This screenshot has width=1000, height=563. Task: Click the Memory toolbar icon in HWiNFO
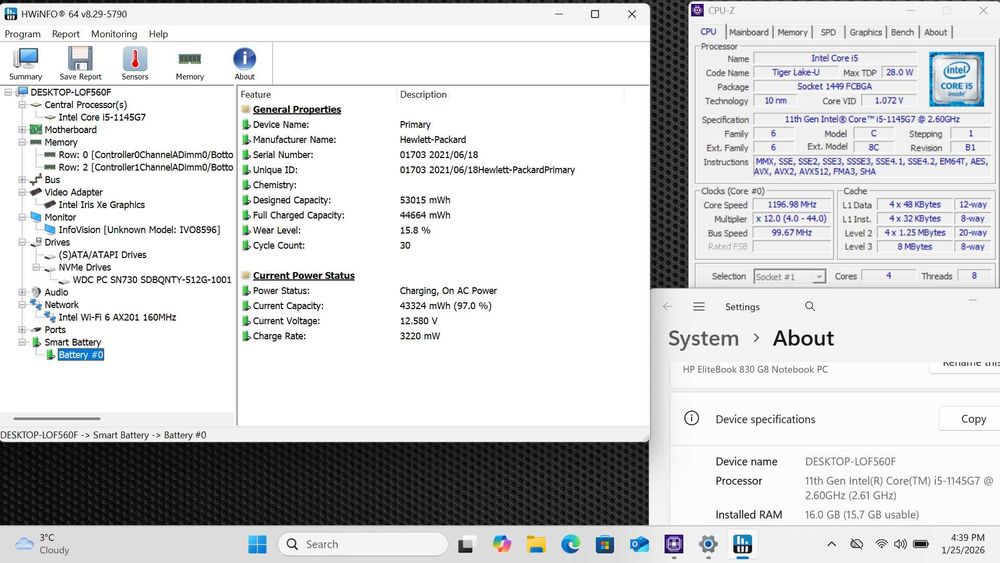tap(189, 64)
